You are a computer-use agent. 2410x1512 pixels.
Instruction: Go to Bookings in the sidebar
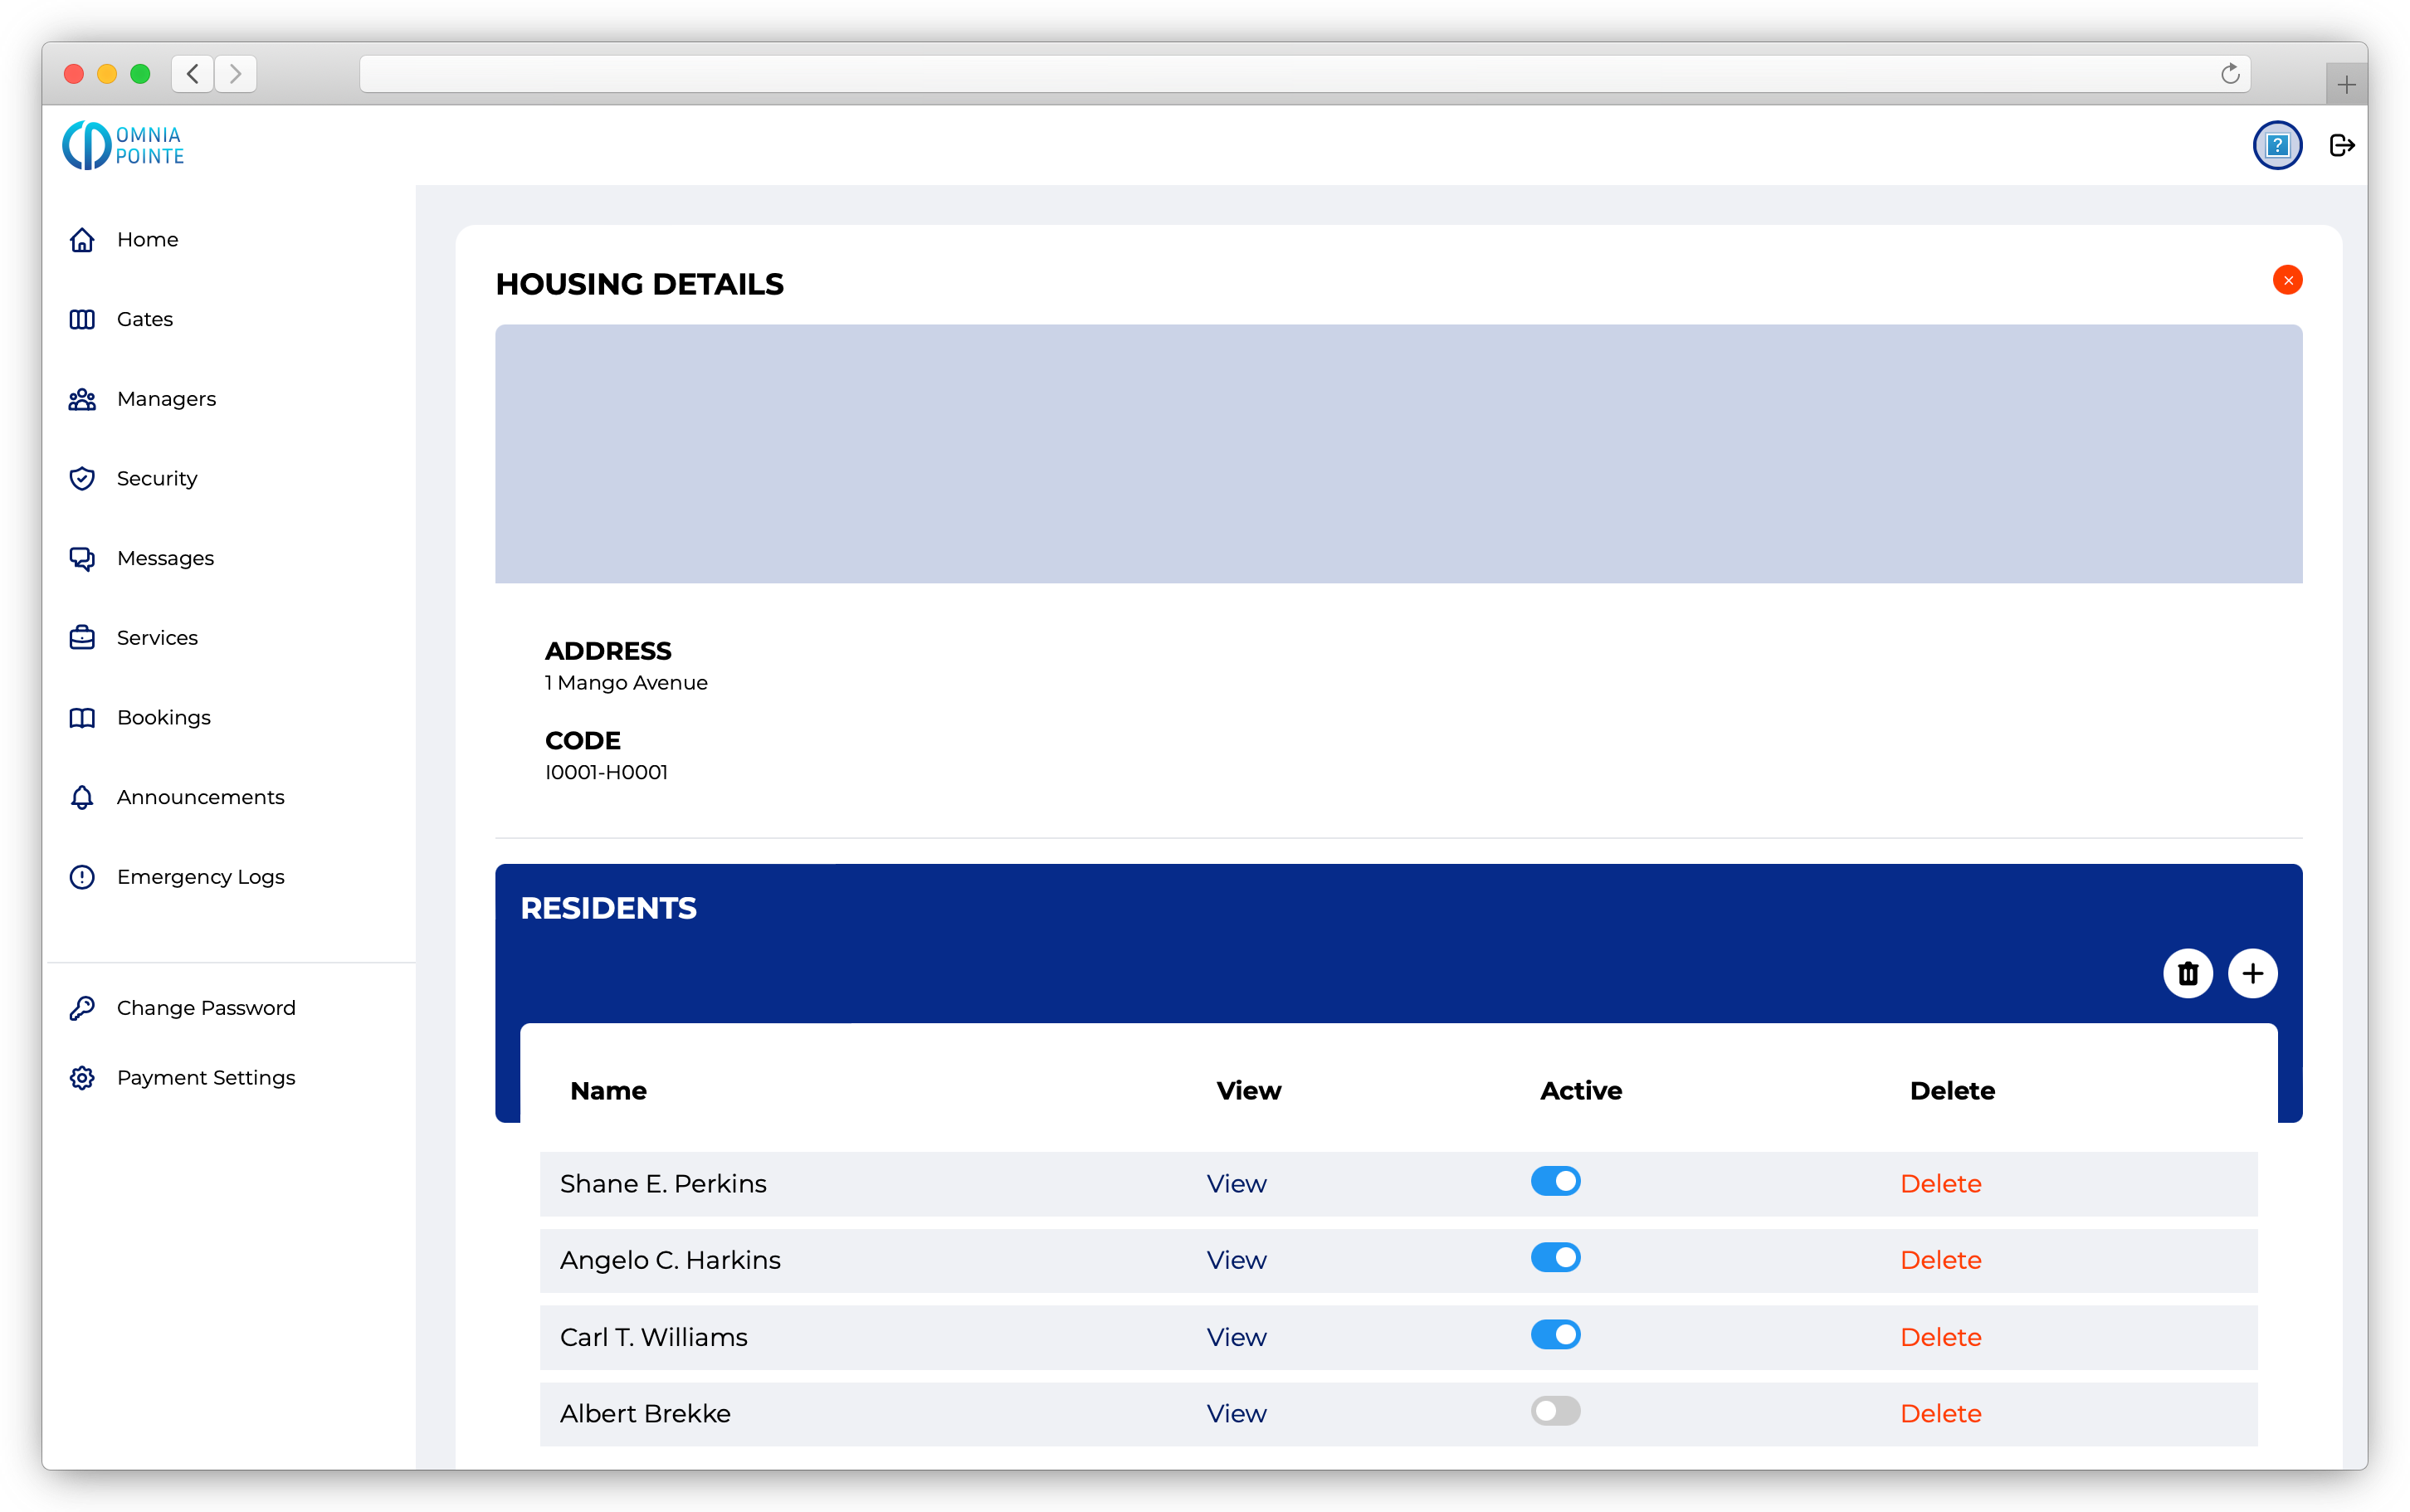click(163, 717)
